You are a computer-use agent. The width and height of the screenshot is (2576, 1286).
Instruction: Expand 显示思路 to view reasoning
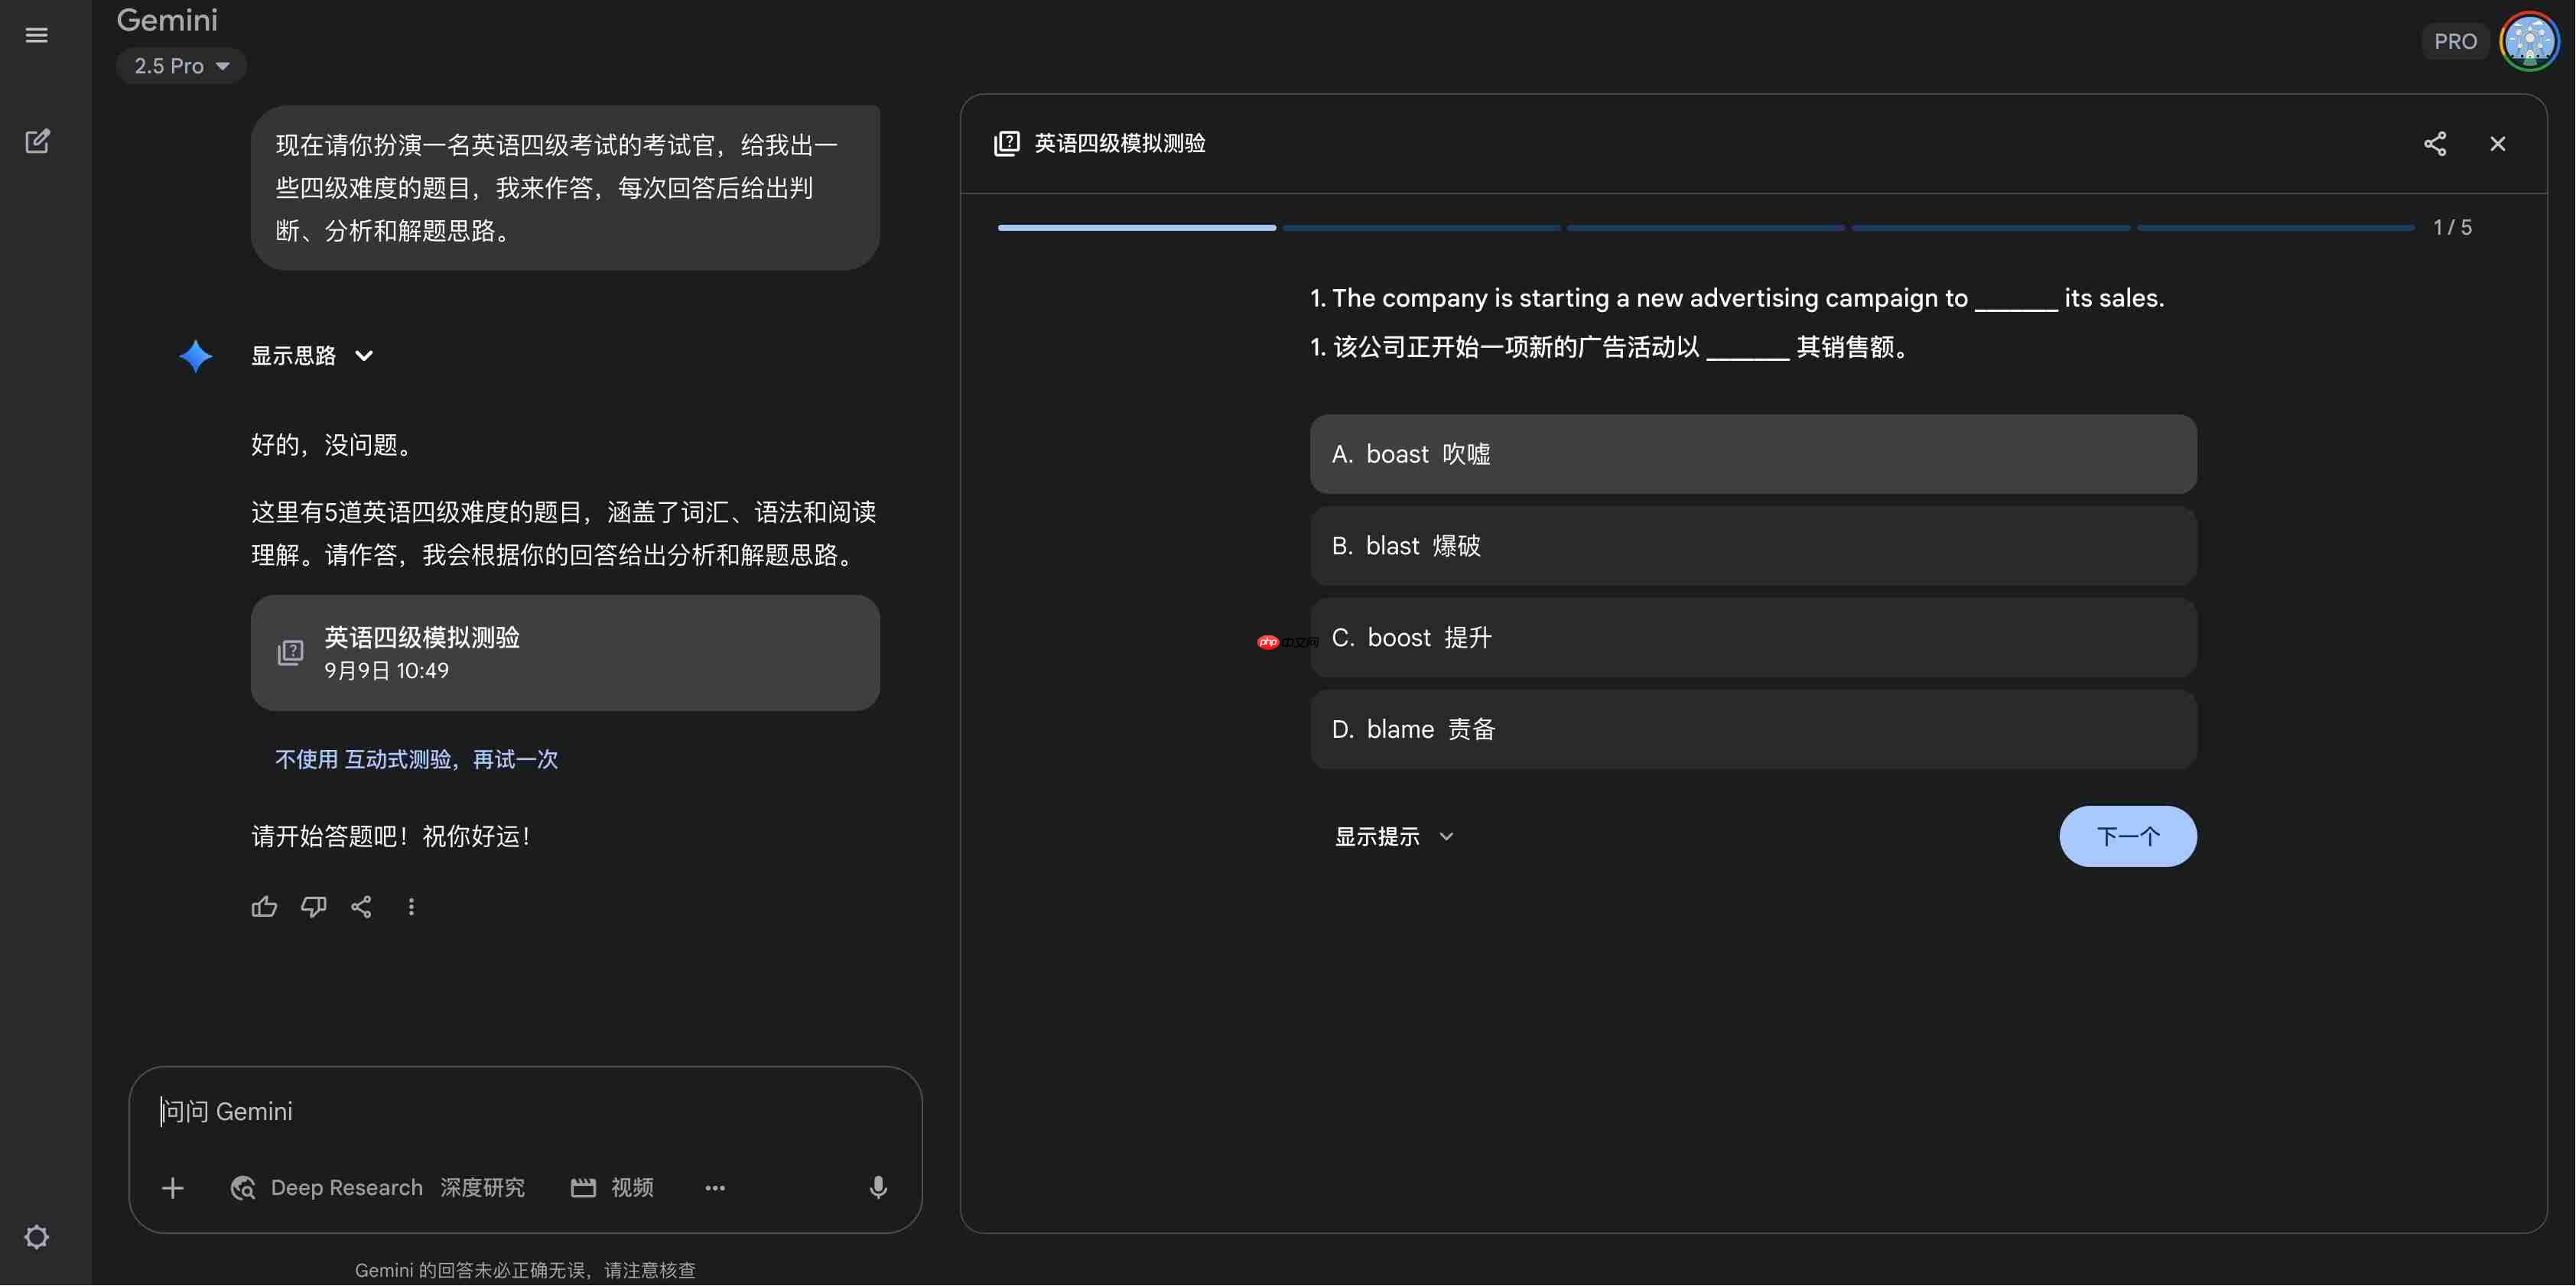311,356
